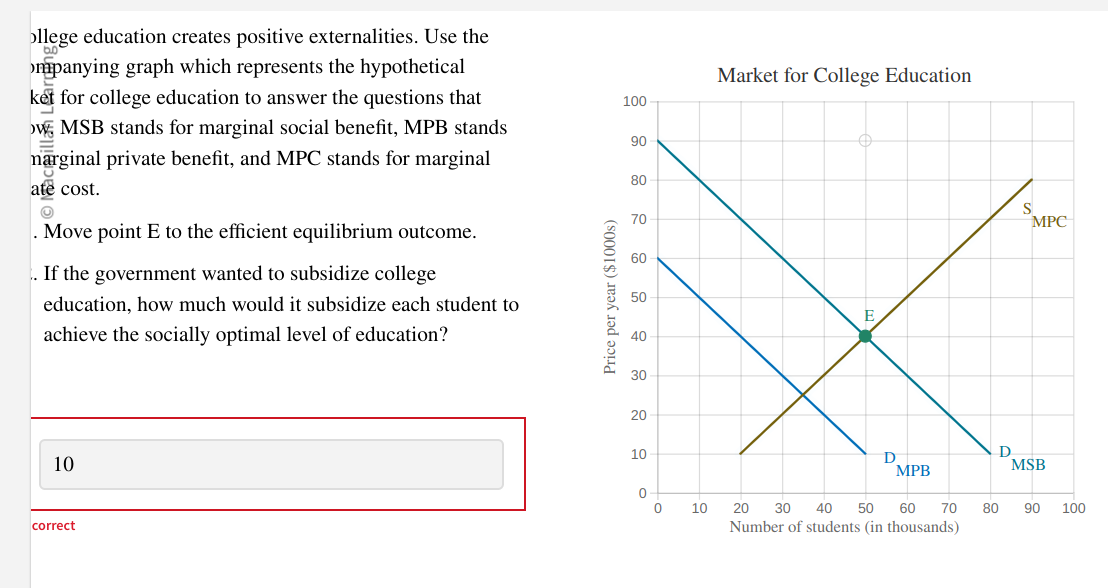Click the faint target circle above point E

864,140
